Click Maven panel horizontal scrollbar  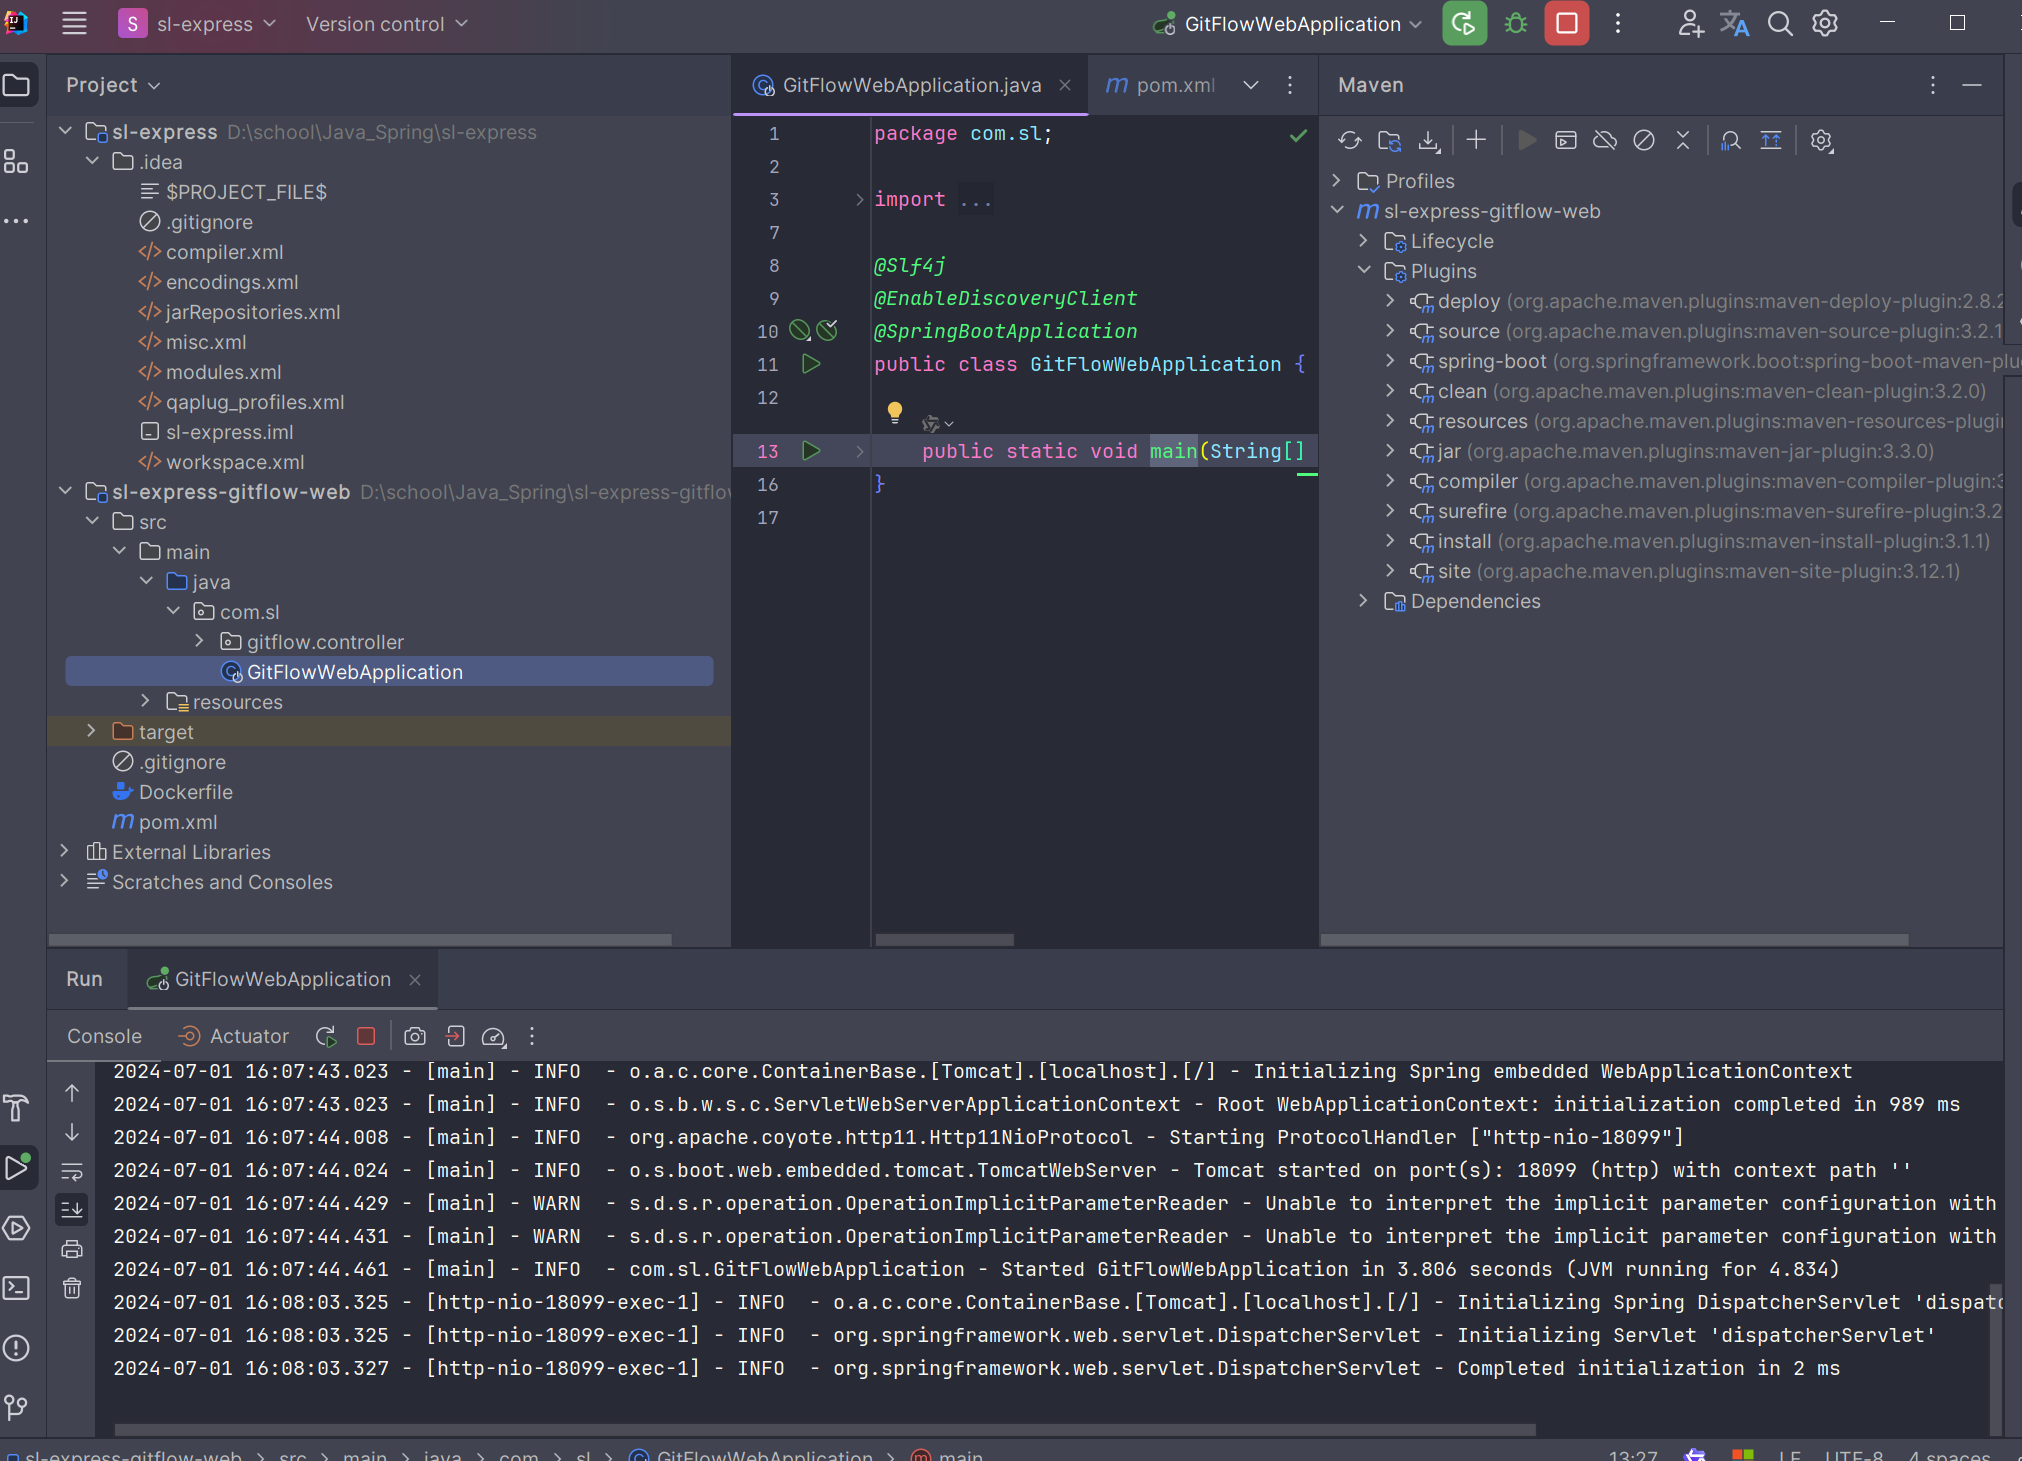coord(1615,940)
